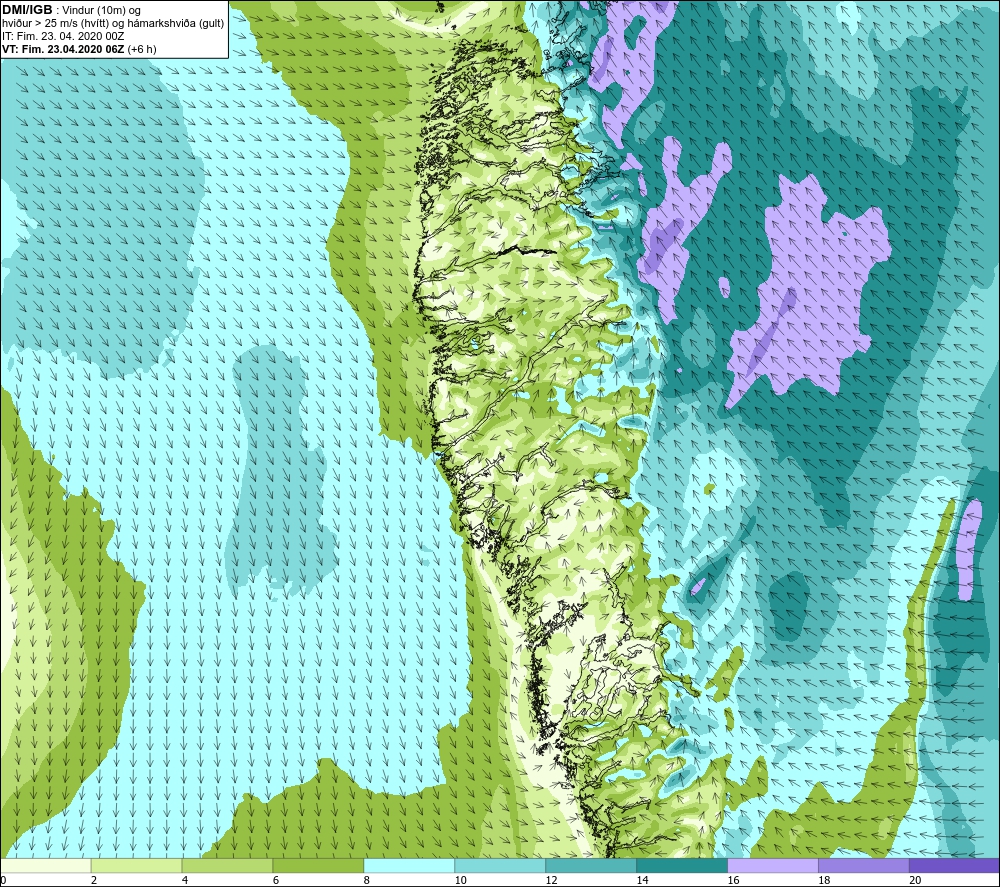Click the legend swatch above 20 m/s
This screenshot has height=887, width=1000.
point(954,866)
